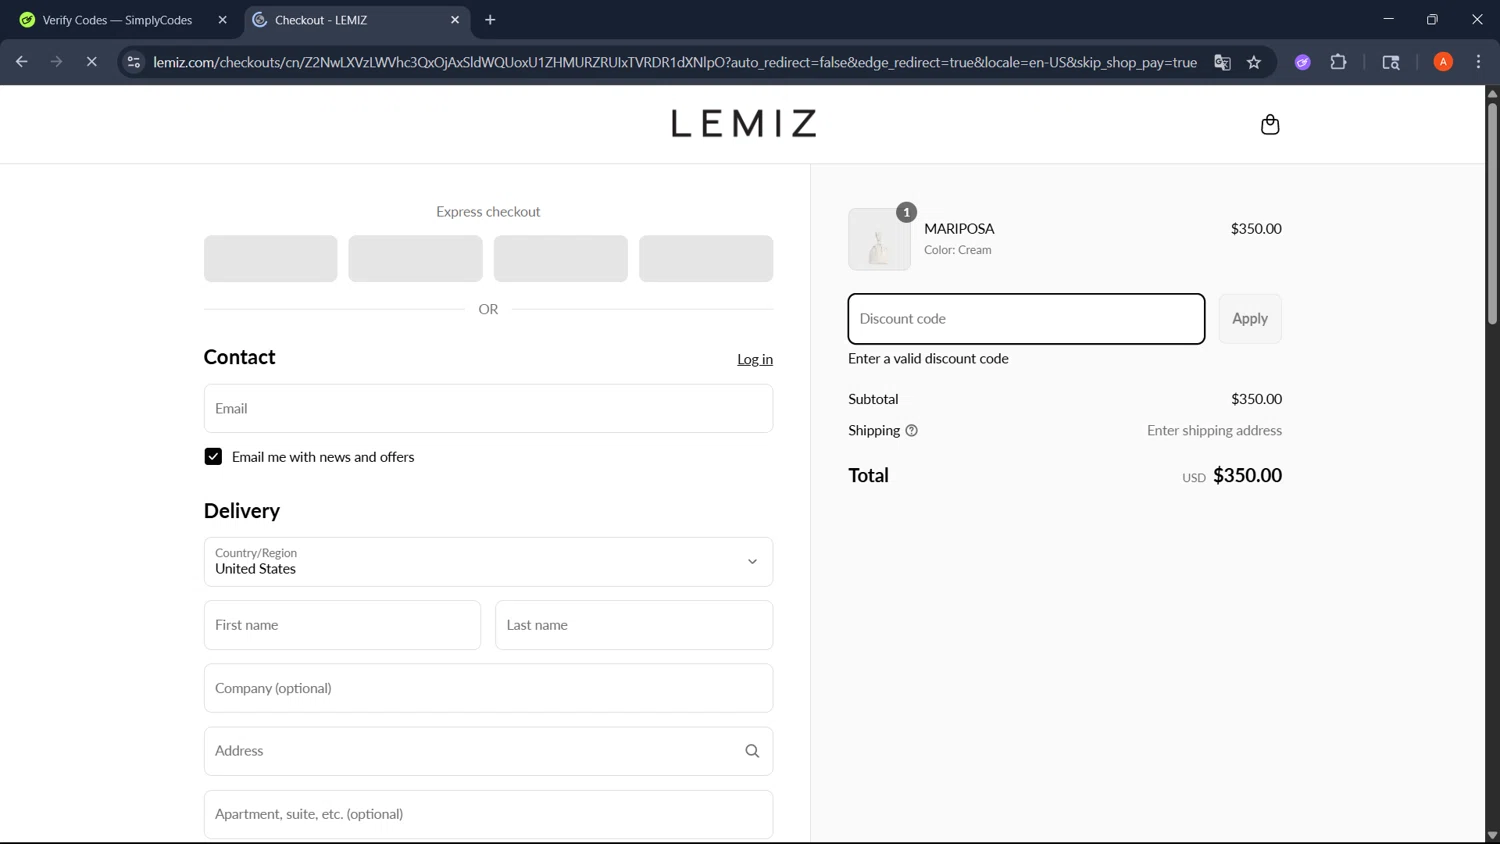Click the scrollbar down arrow
The height and width of the screenshot is (844, 1500).
point(1492,836)
